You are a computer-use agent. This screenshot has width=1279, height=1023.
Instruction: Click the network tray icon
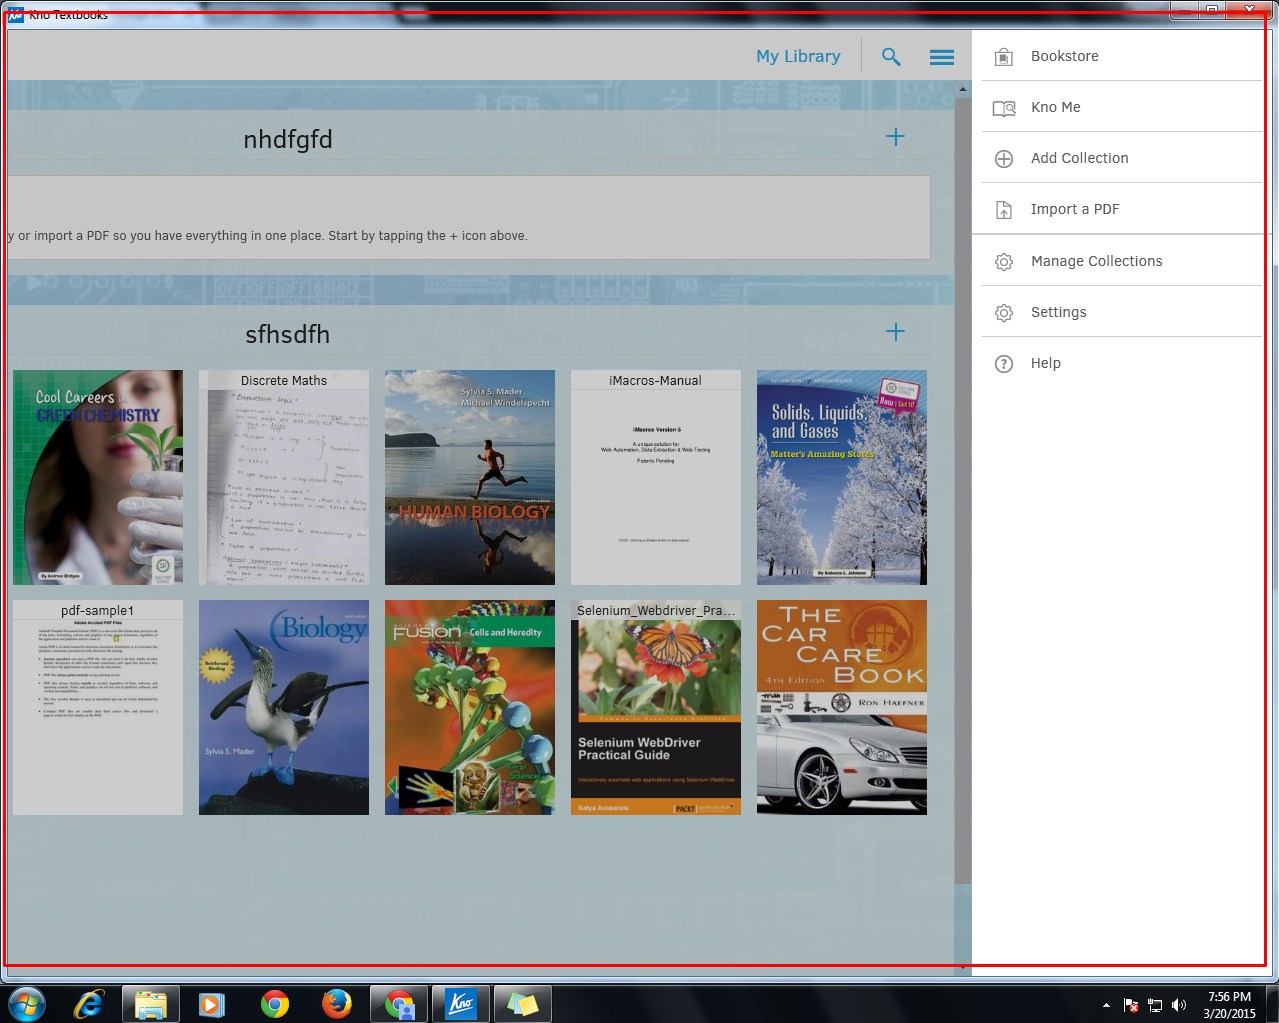pyautogui.click(x=1155, y=1005)
